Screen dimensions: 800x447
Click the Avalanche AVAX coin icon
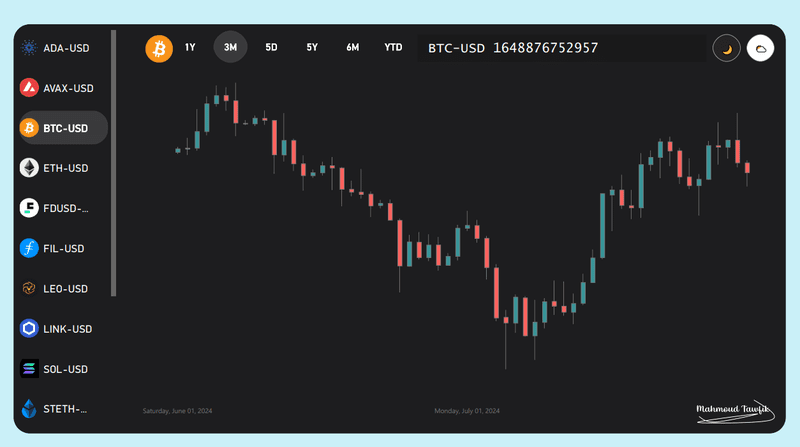tap(29, 88)
